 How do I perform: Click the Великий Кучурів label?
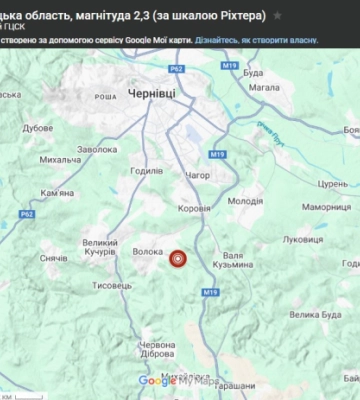click(x=100, y=247)
